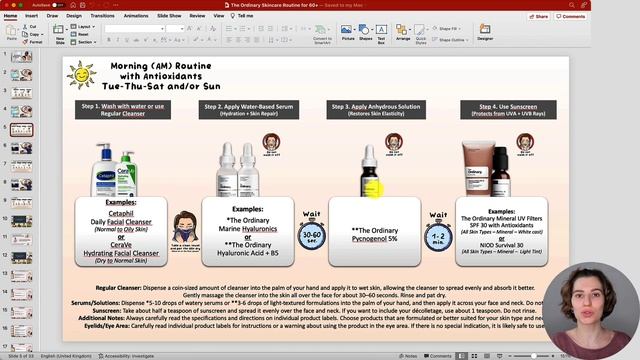Open the Review tab
The height and width of the screenshot is (360, 640).
(197, 16)
